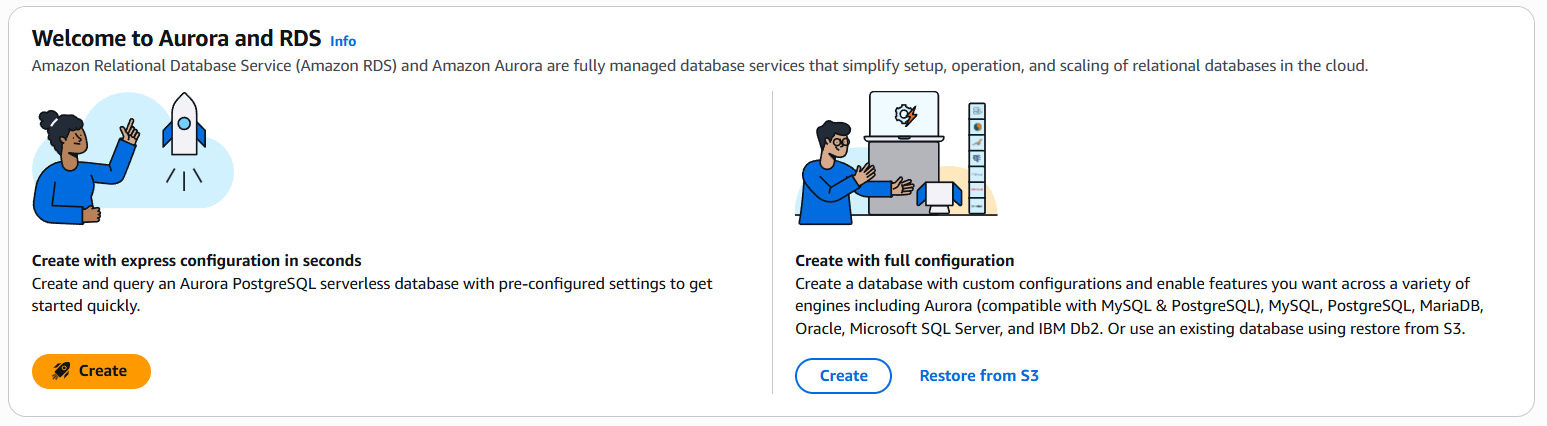Click the gear icon on the illustrated laptop screen

pos(905,114)
